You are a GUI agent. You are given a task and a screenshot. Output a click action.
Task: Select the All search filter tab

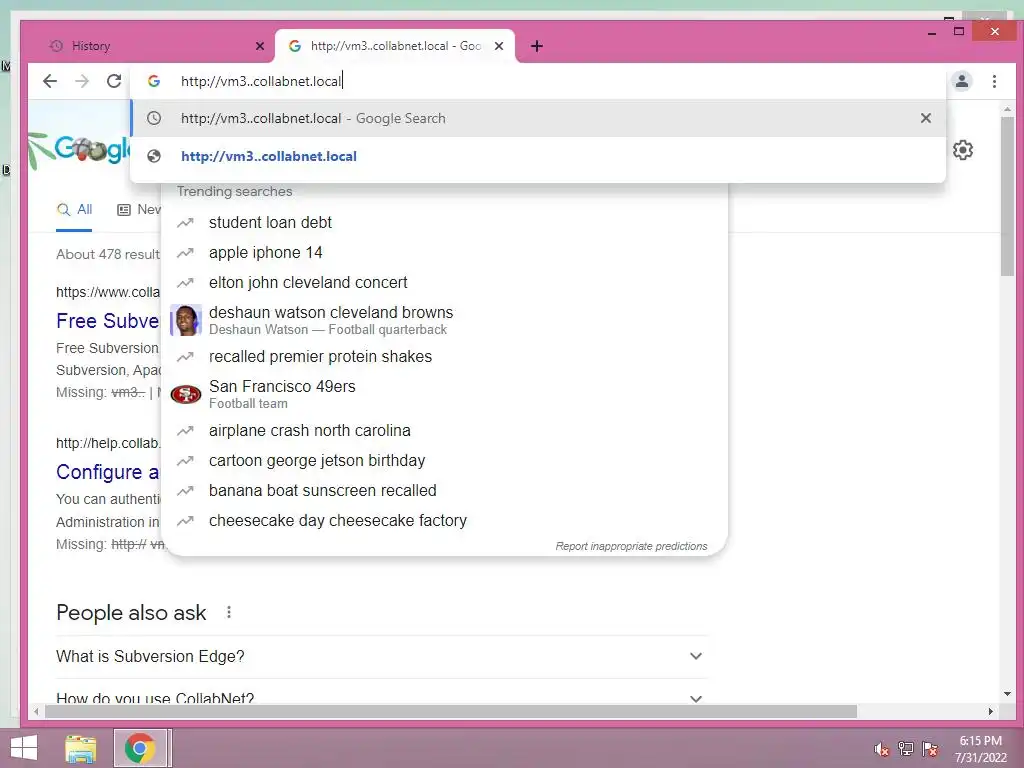74,210
